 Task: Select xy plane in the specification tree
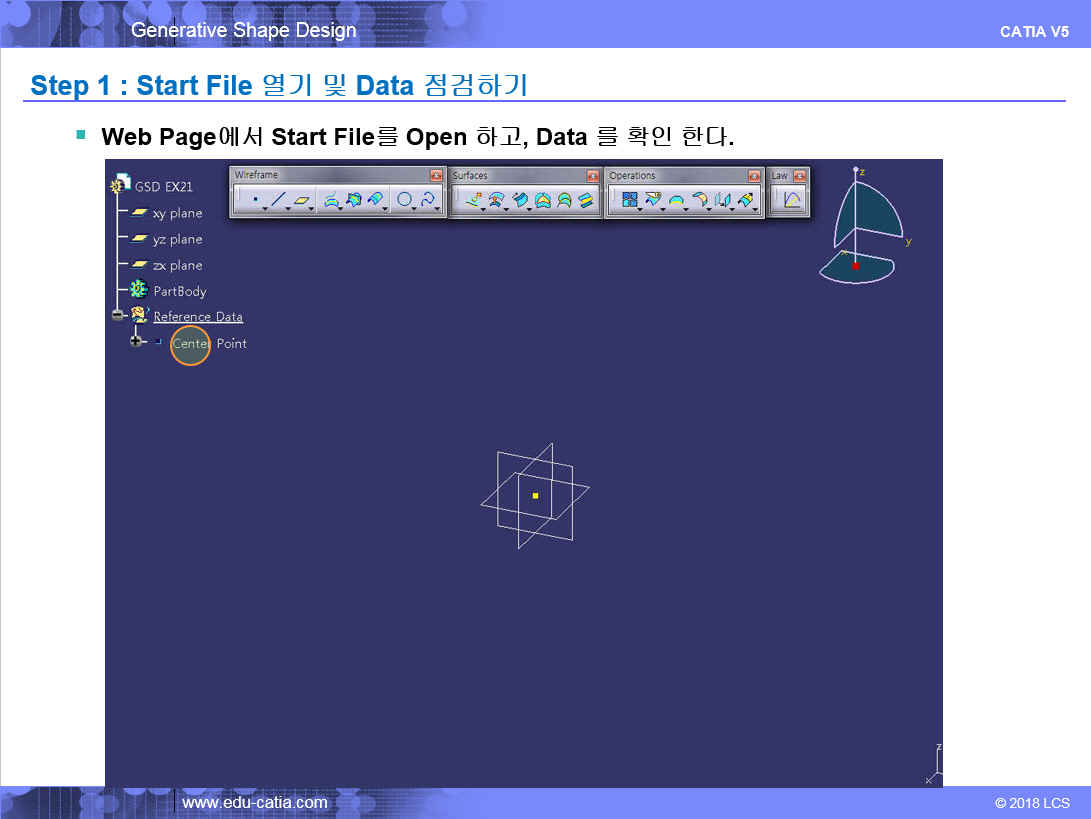(x=177, y=213)
